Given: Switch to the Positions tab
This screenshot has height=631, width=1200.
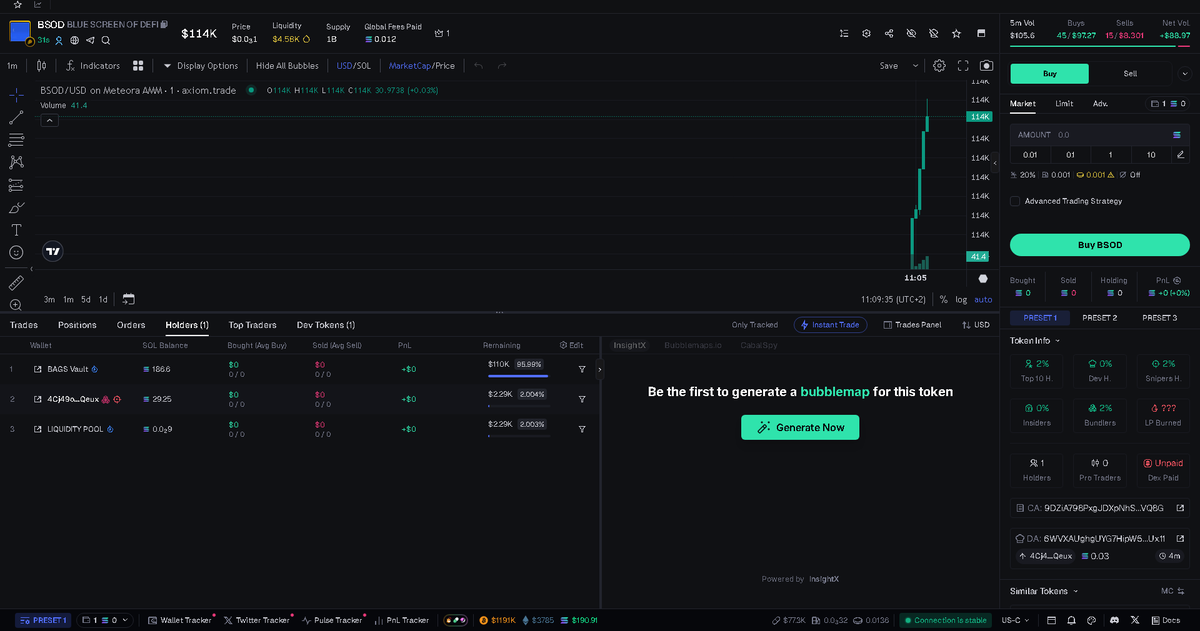Looking at the screenshot, I should [77, 325].
